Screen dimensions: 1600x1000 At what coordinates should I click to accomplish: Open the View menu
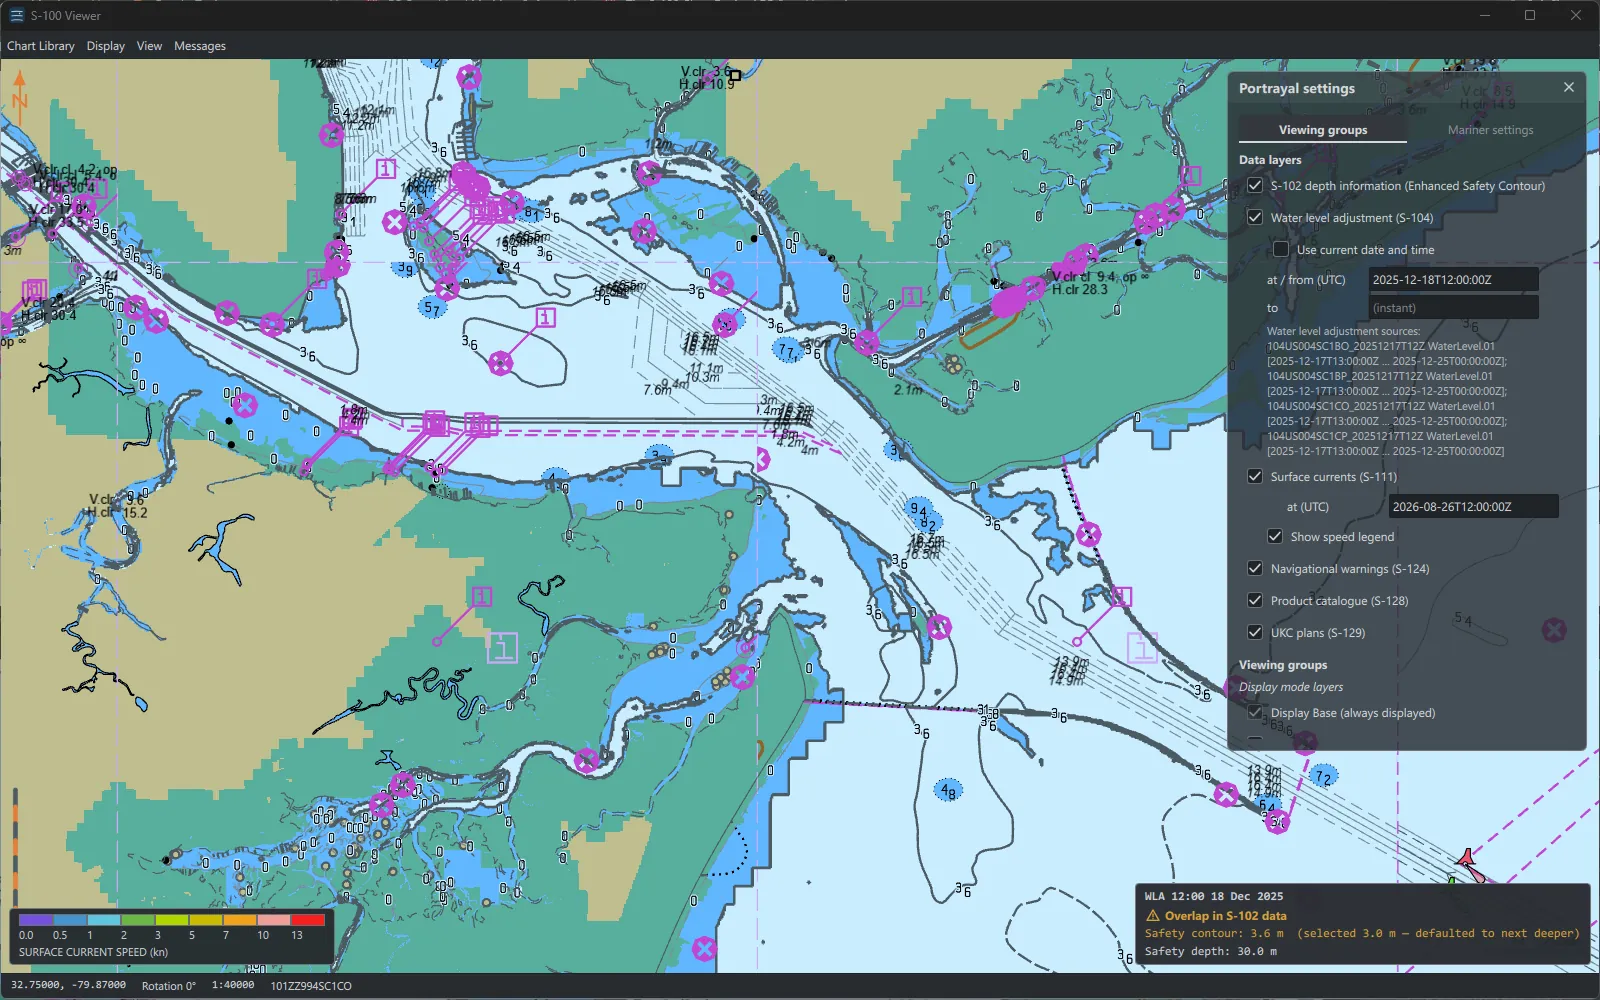coord(149,46)
